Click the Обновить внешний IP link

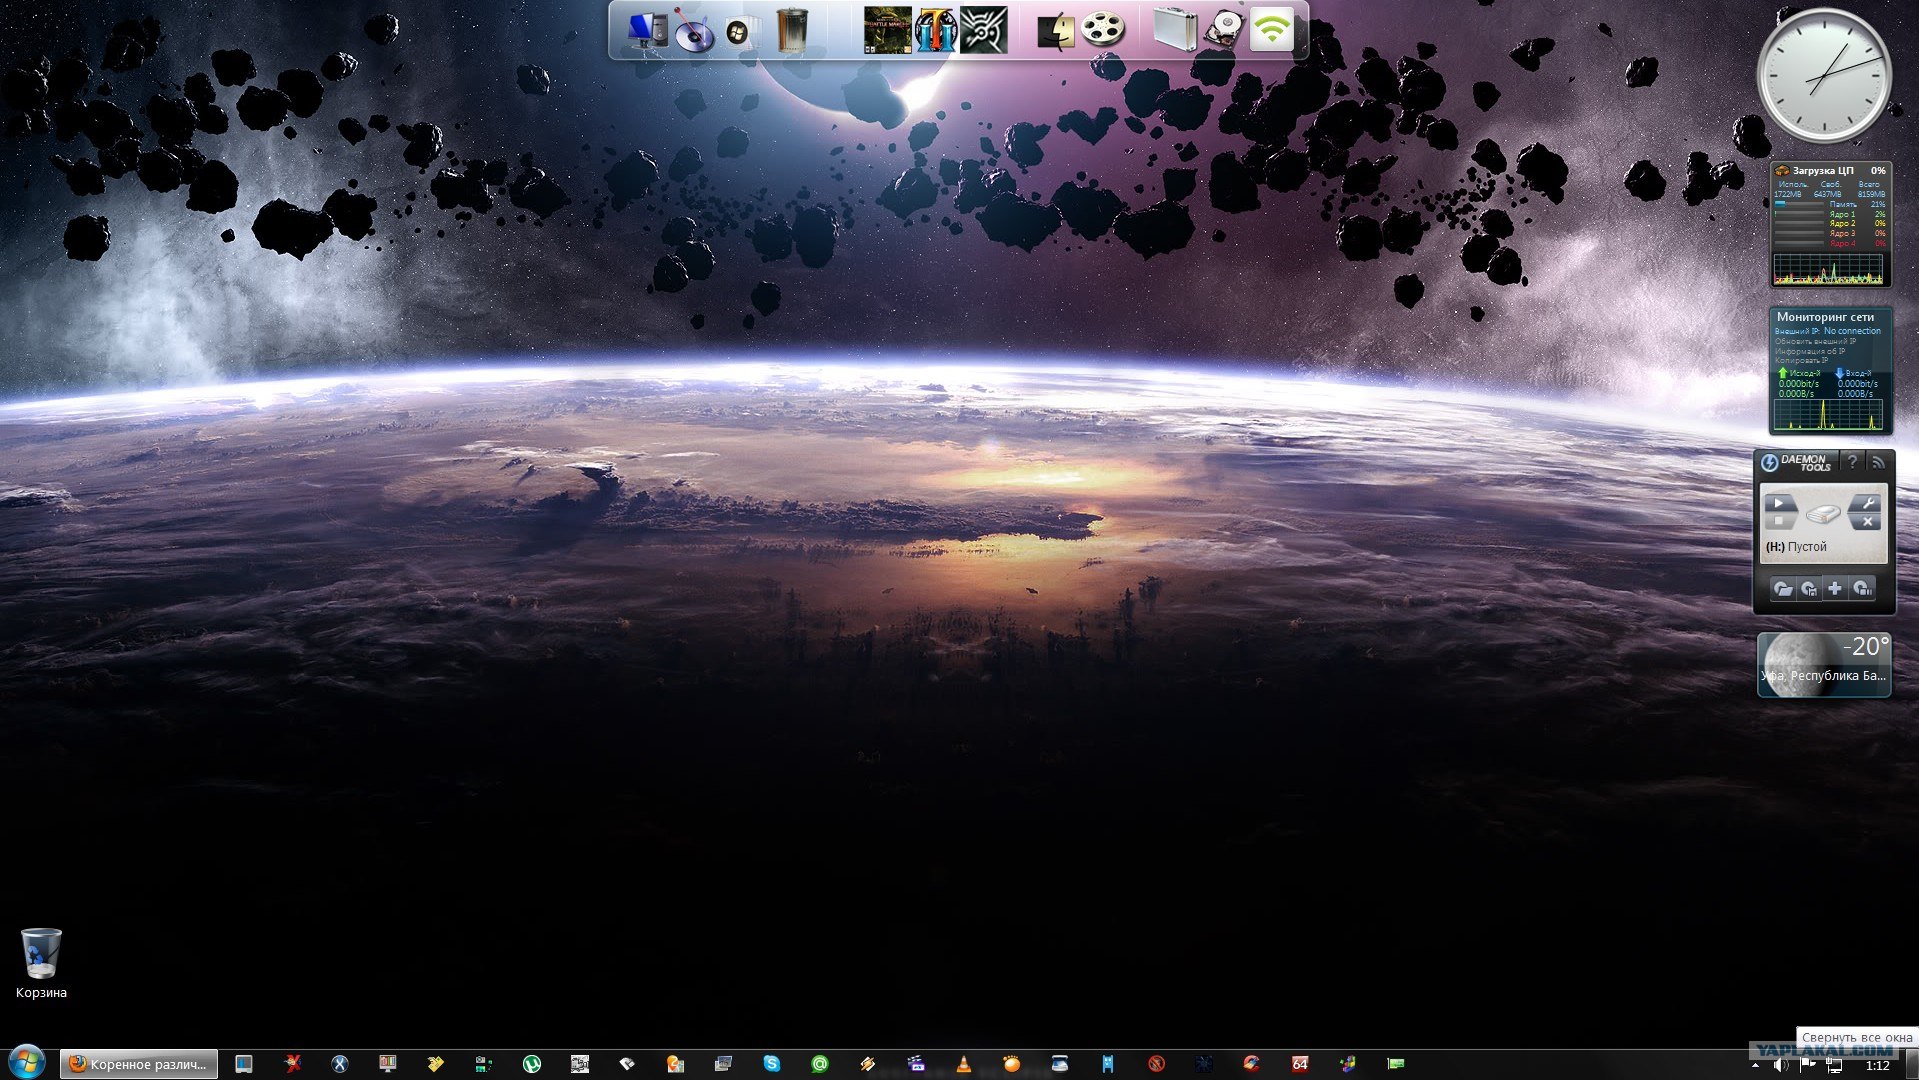(1815, 342)
